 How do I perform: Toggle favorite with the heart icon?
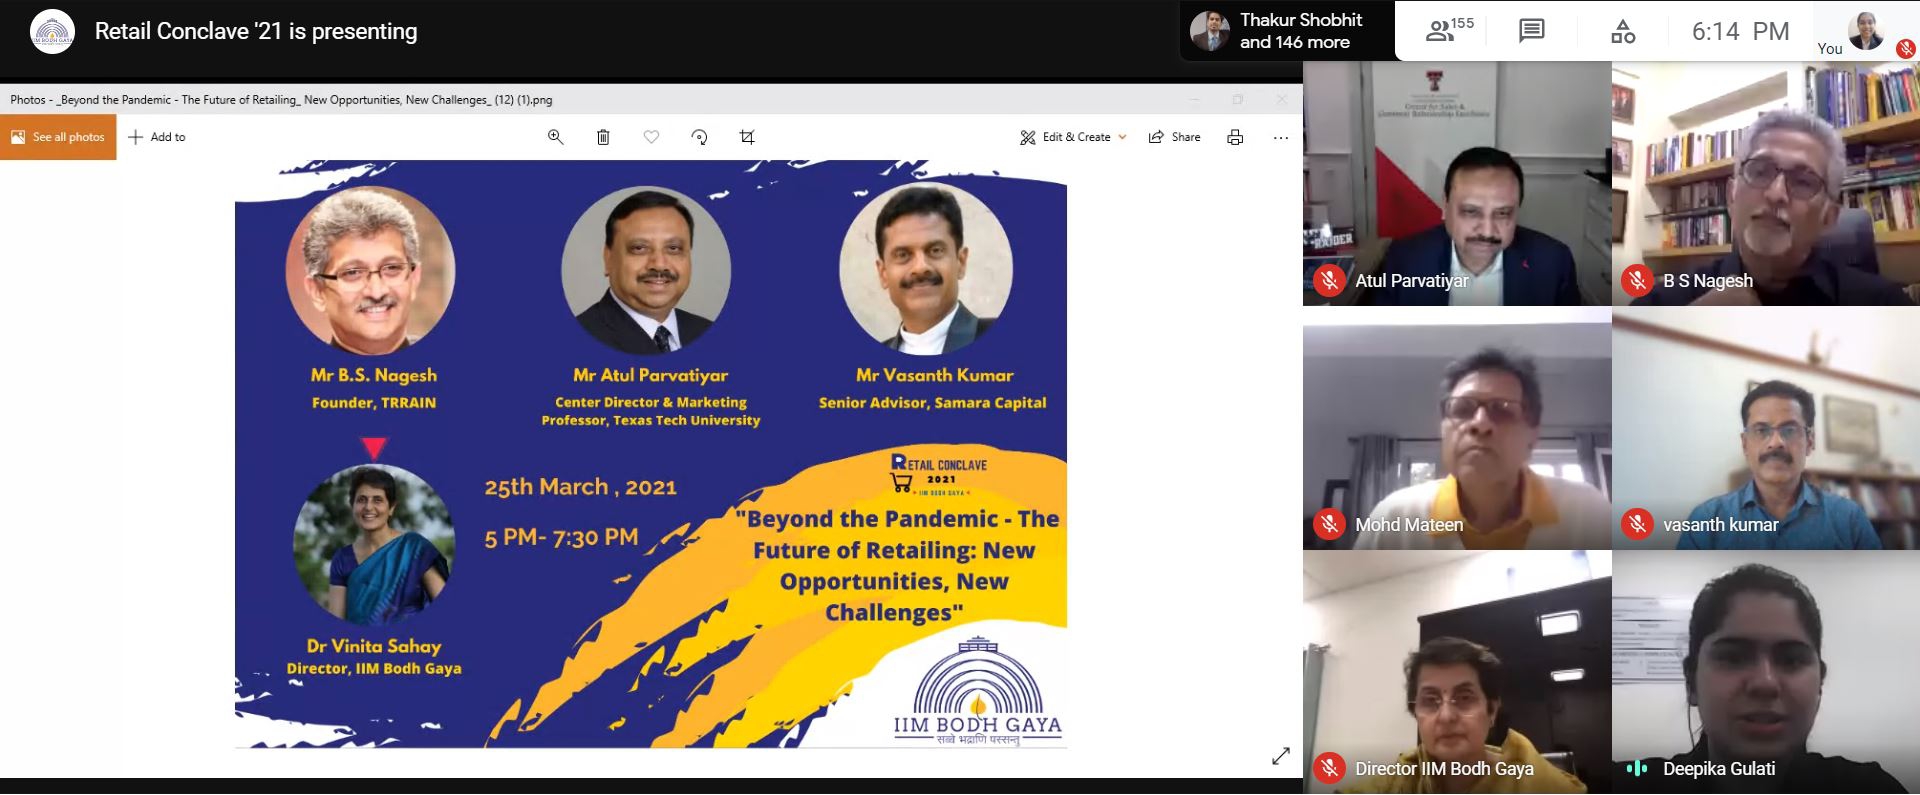click(651, 137)
